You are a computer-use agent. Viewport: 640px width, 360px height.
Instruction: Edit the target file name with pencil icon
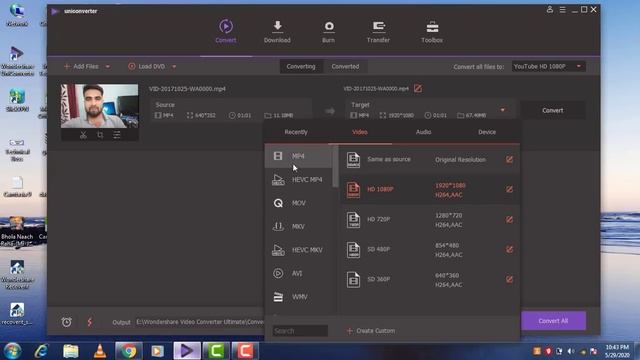(x=418, y=89)
